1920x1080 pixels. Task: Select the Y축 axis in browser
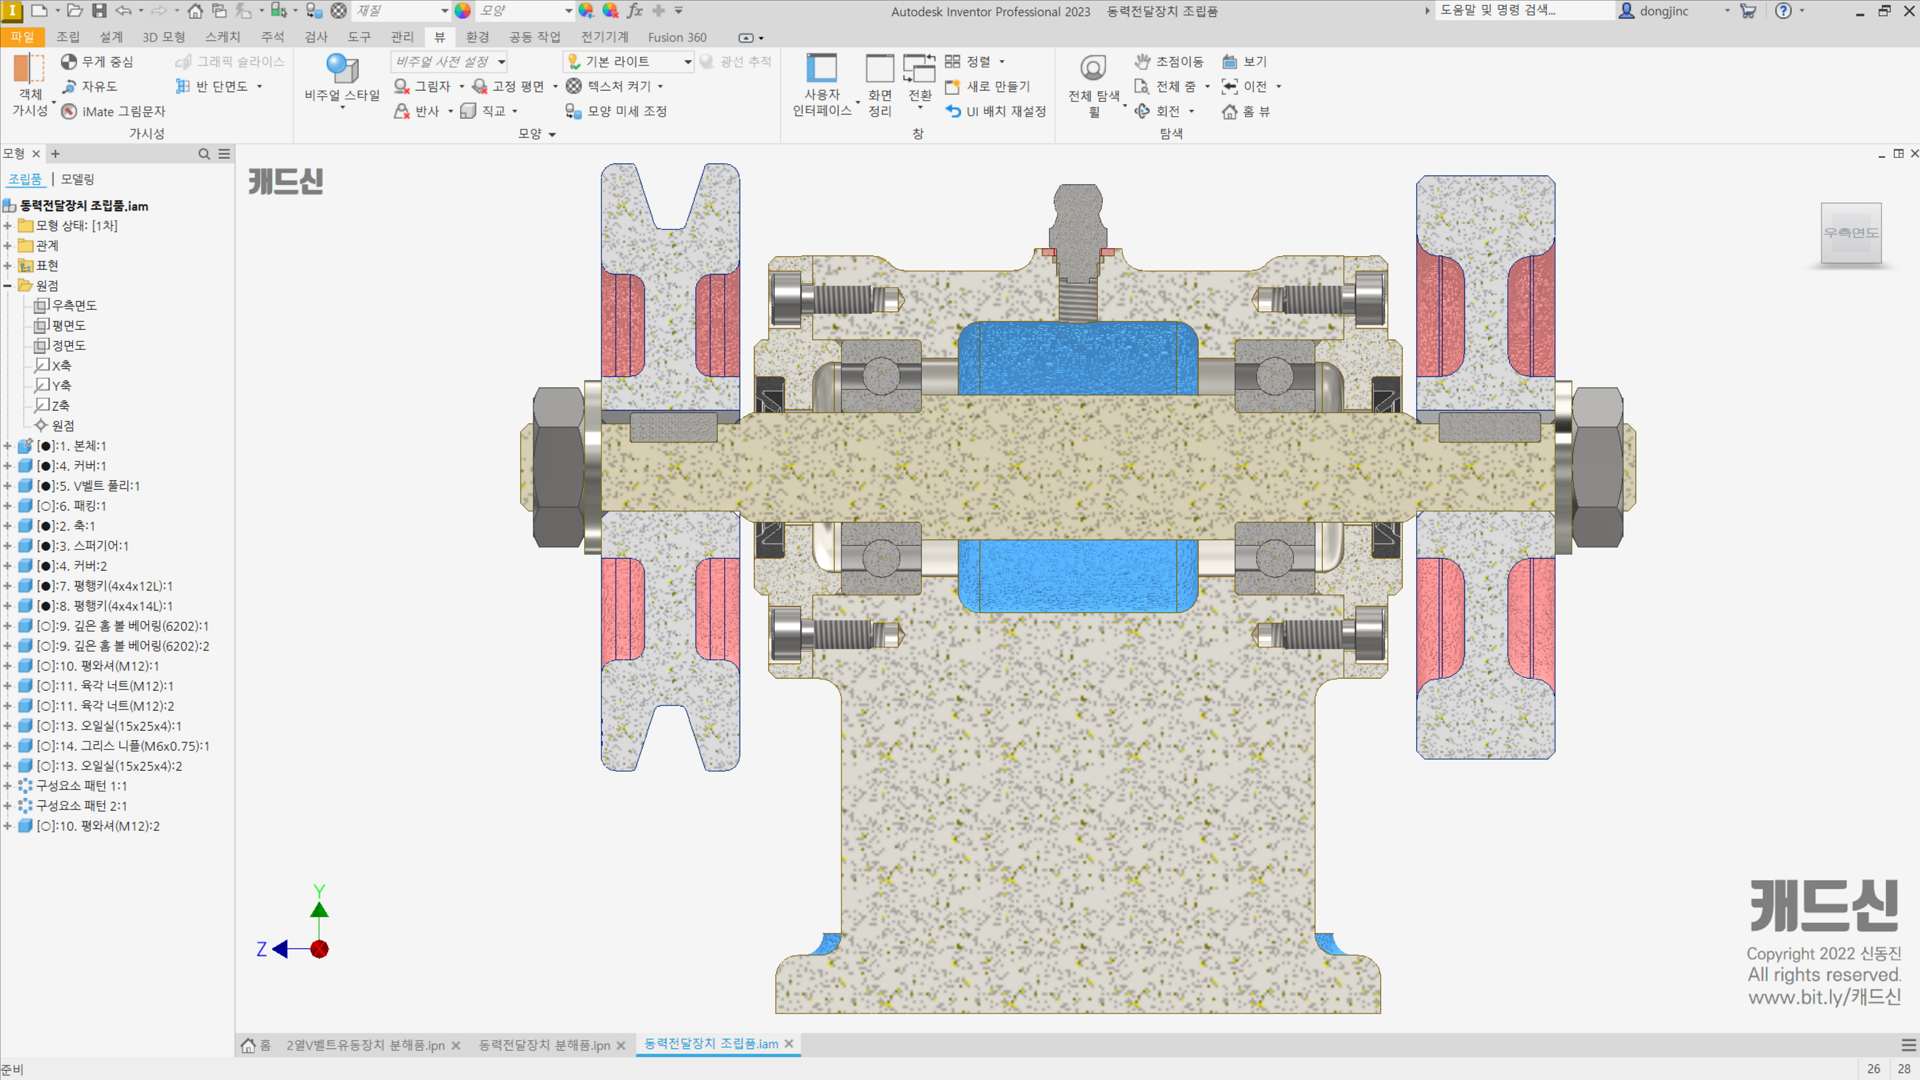[54, 386]
